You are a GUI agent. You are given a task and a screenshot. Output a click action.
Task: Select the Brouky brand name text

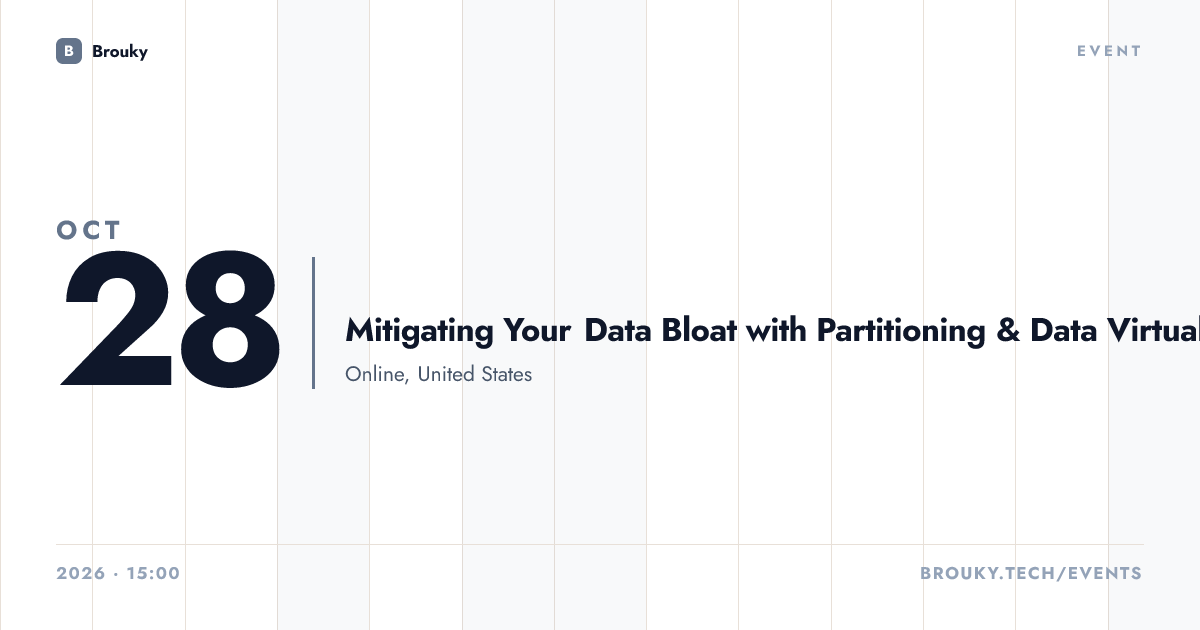[120, 51]
